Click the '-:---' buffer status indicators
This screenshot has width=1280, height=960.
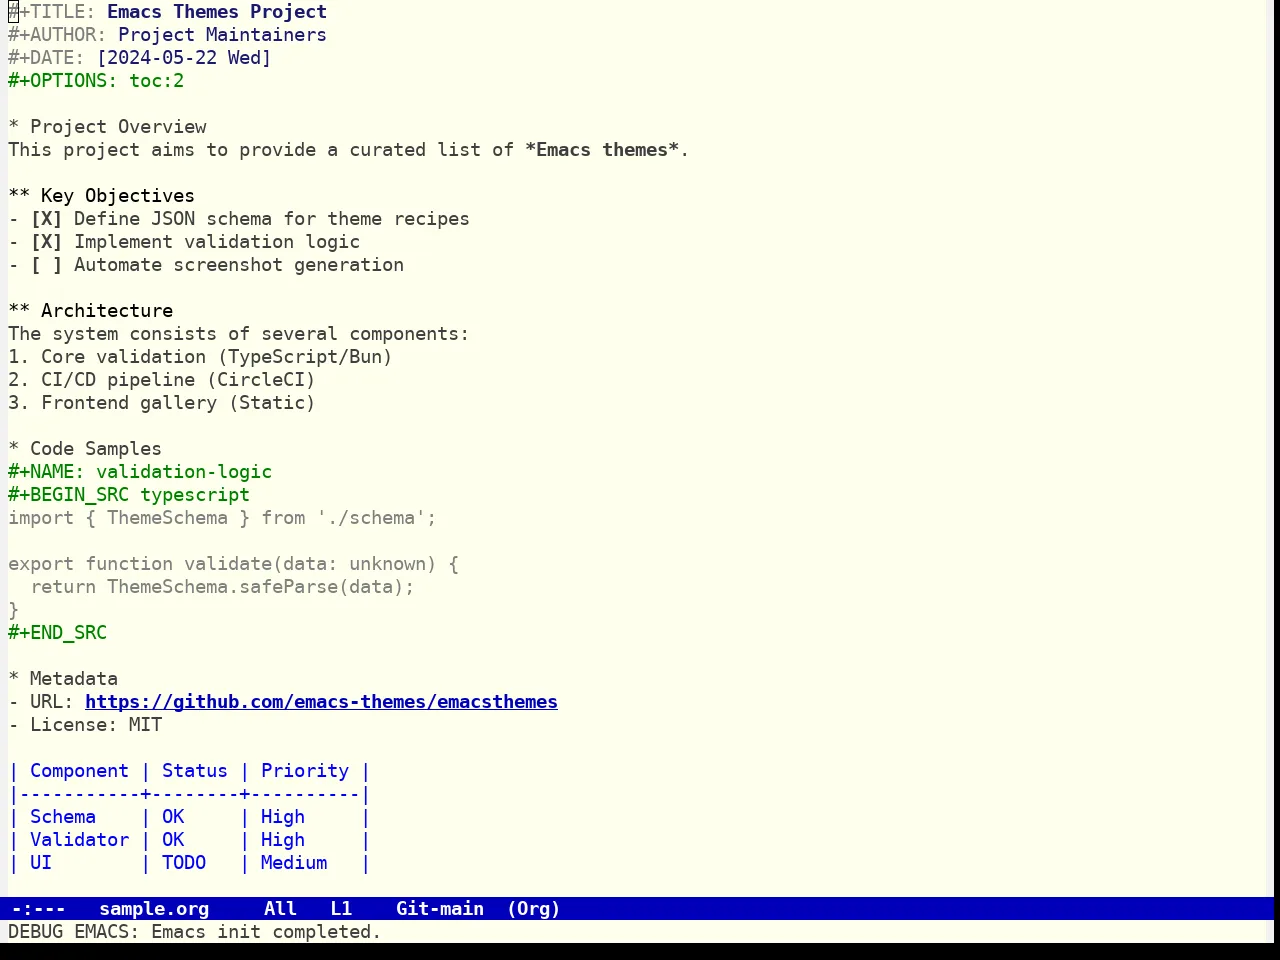(39, 909)
